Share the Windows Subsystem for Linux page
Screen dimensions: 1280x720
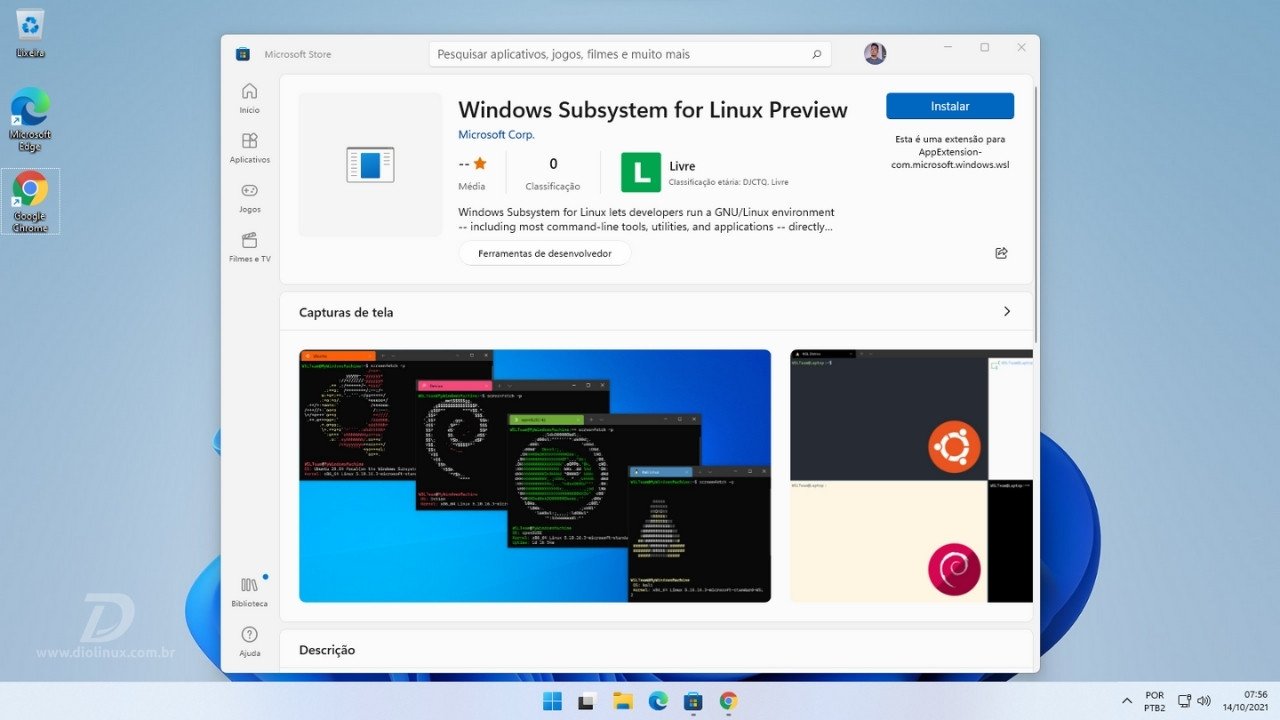[x=1001, y=253]
